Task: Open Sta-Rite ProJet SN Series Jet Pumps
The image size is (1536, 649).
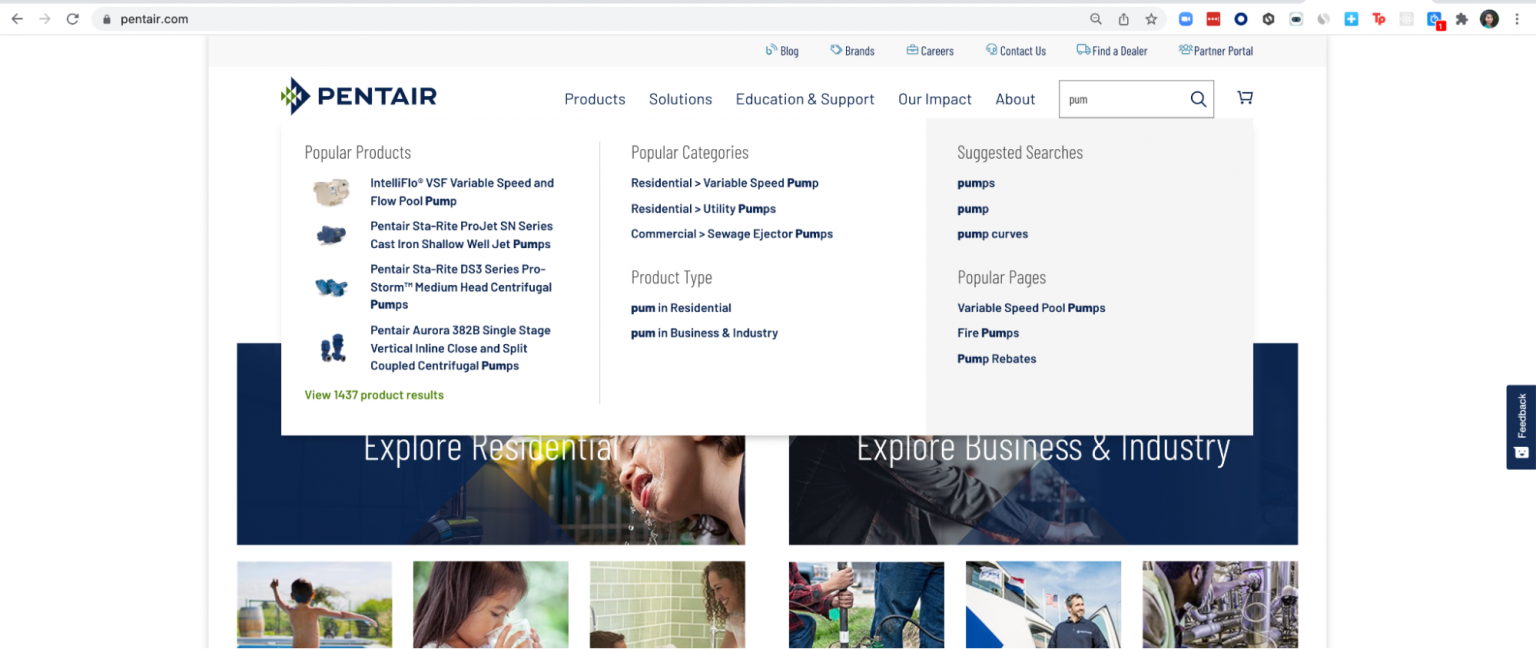Action: pos(461,235)
